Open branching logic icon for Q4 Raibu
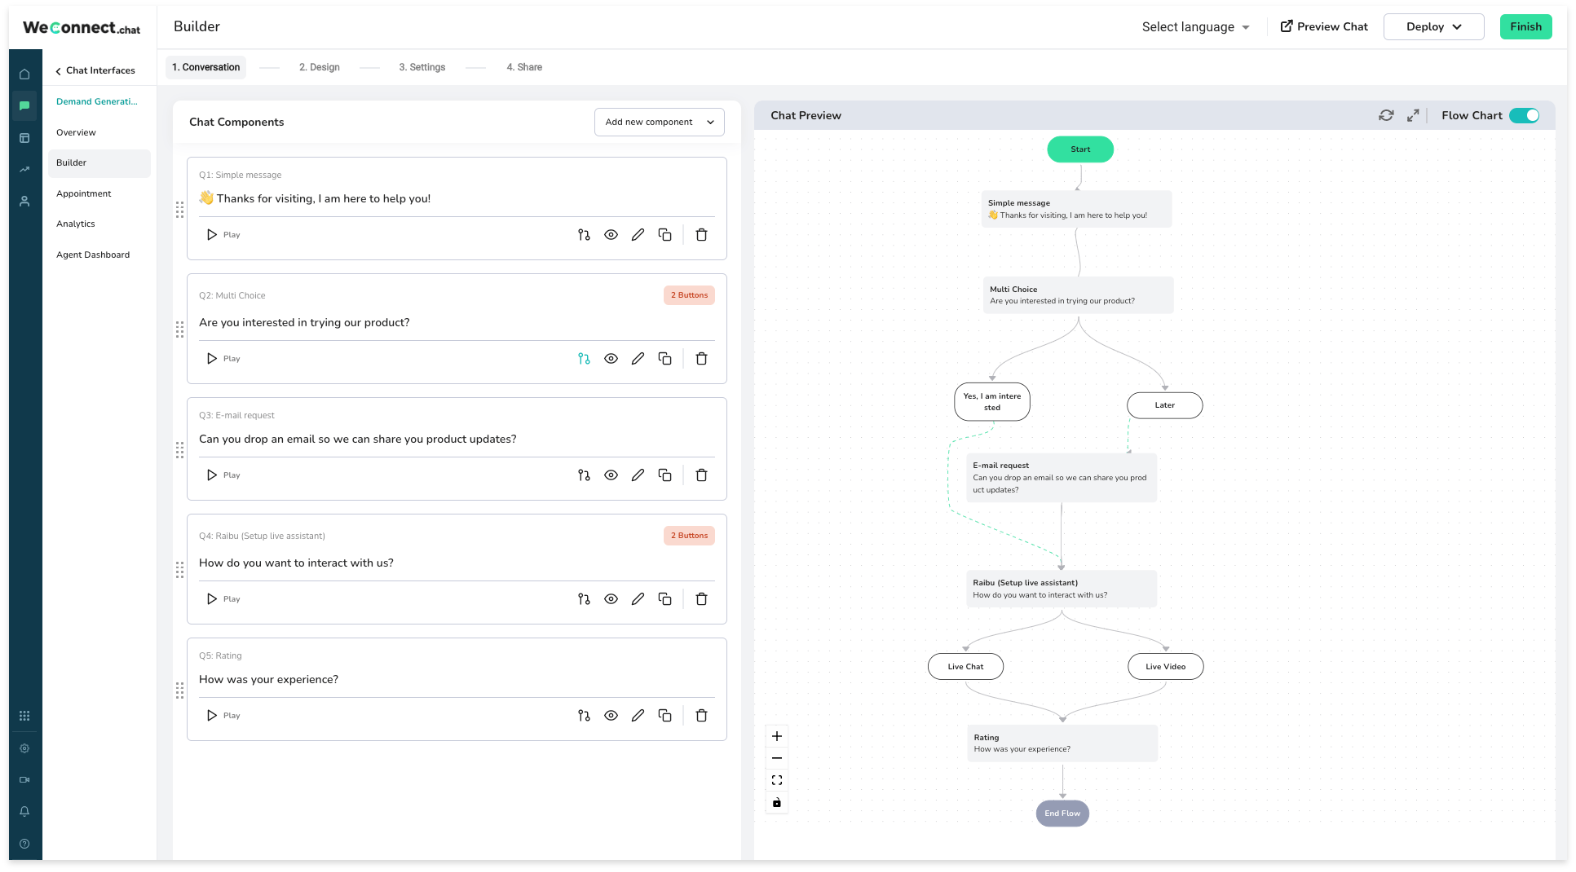This screenshot has height=872, width=1576. click(584, 599)
